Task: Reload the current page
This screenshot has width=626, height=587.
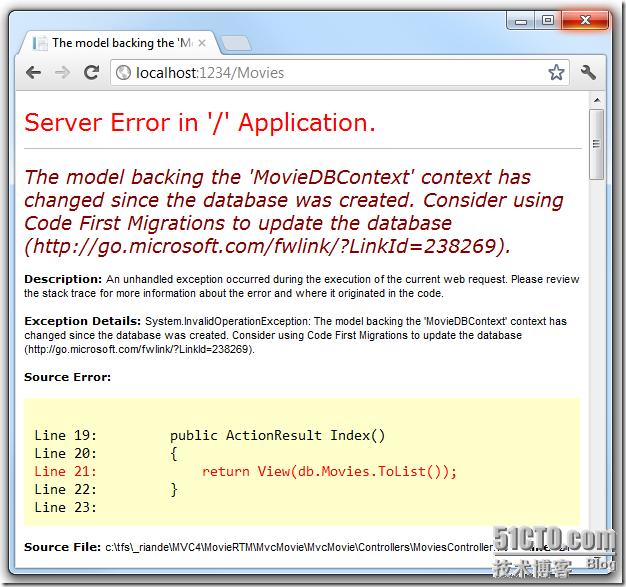Action: point(91,73)
